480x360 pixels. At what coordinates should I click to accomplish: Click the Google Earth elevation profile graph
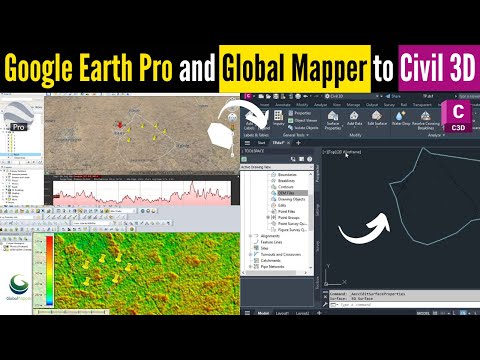pyautogui.click(x=142, y=193)
